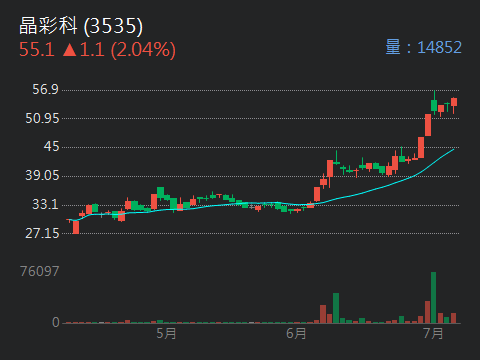Click the percentage change (2.04%)
The width and height of the screenshot is (480, 360).
(143, 50)
